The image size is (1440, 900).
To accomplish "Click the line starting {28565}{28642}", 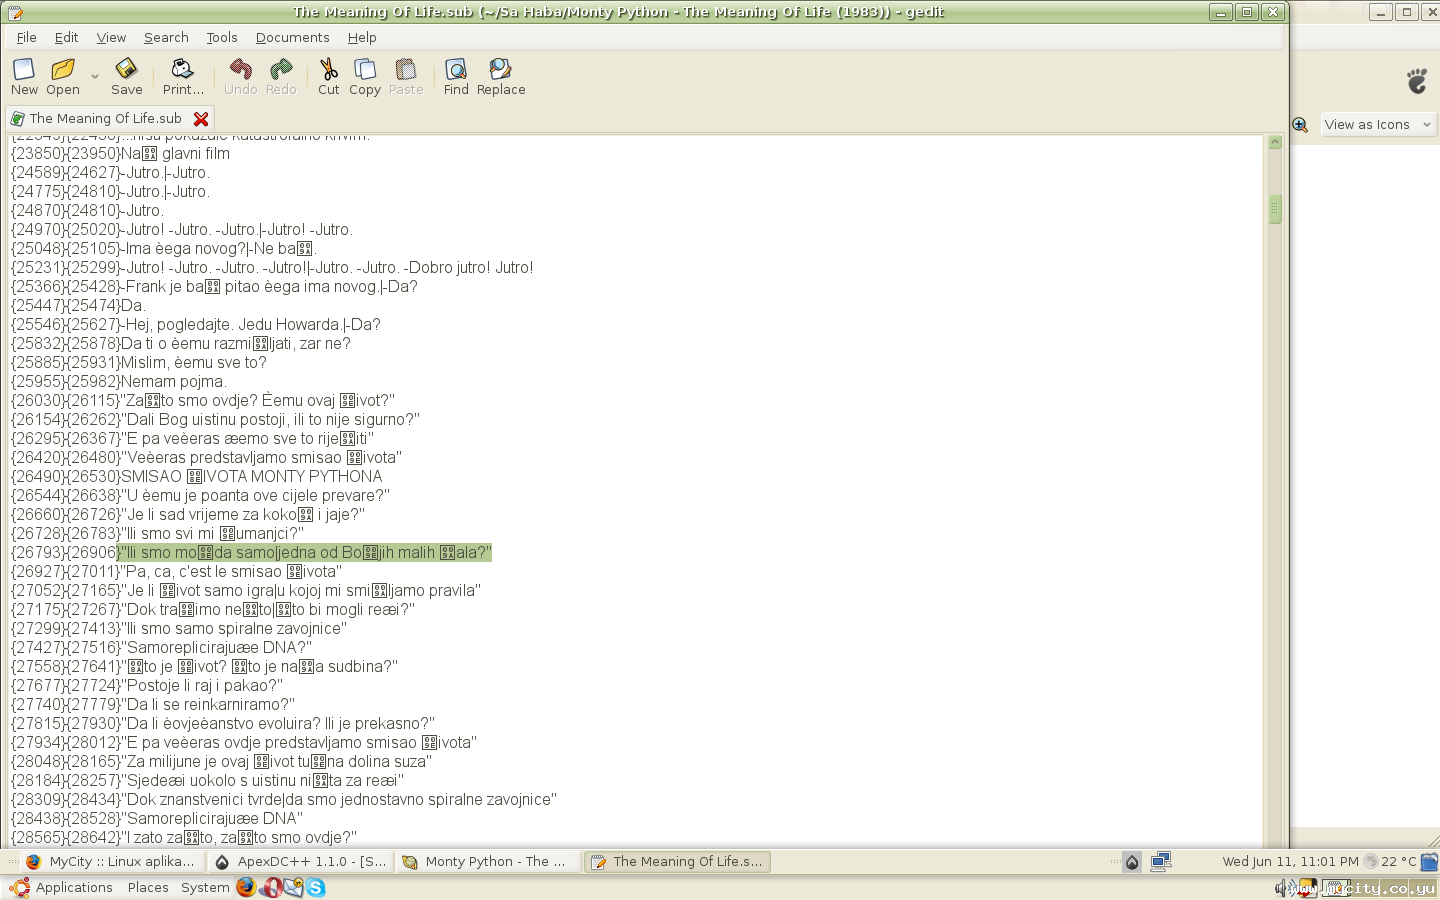I will pos(183,838).
